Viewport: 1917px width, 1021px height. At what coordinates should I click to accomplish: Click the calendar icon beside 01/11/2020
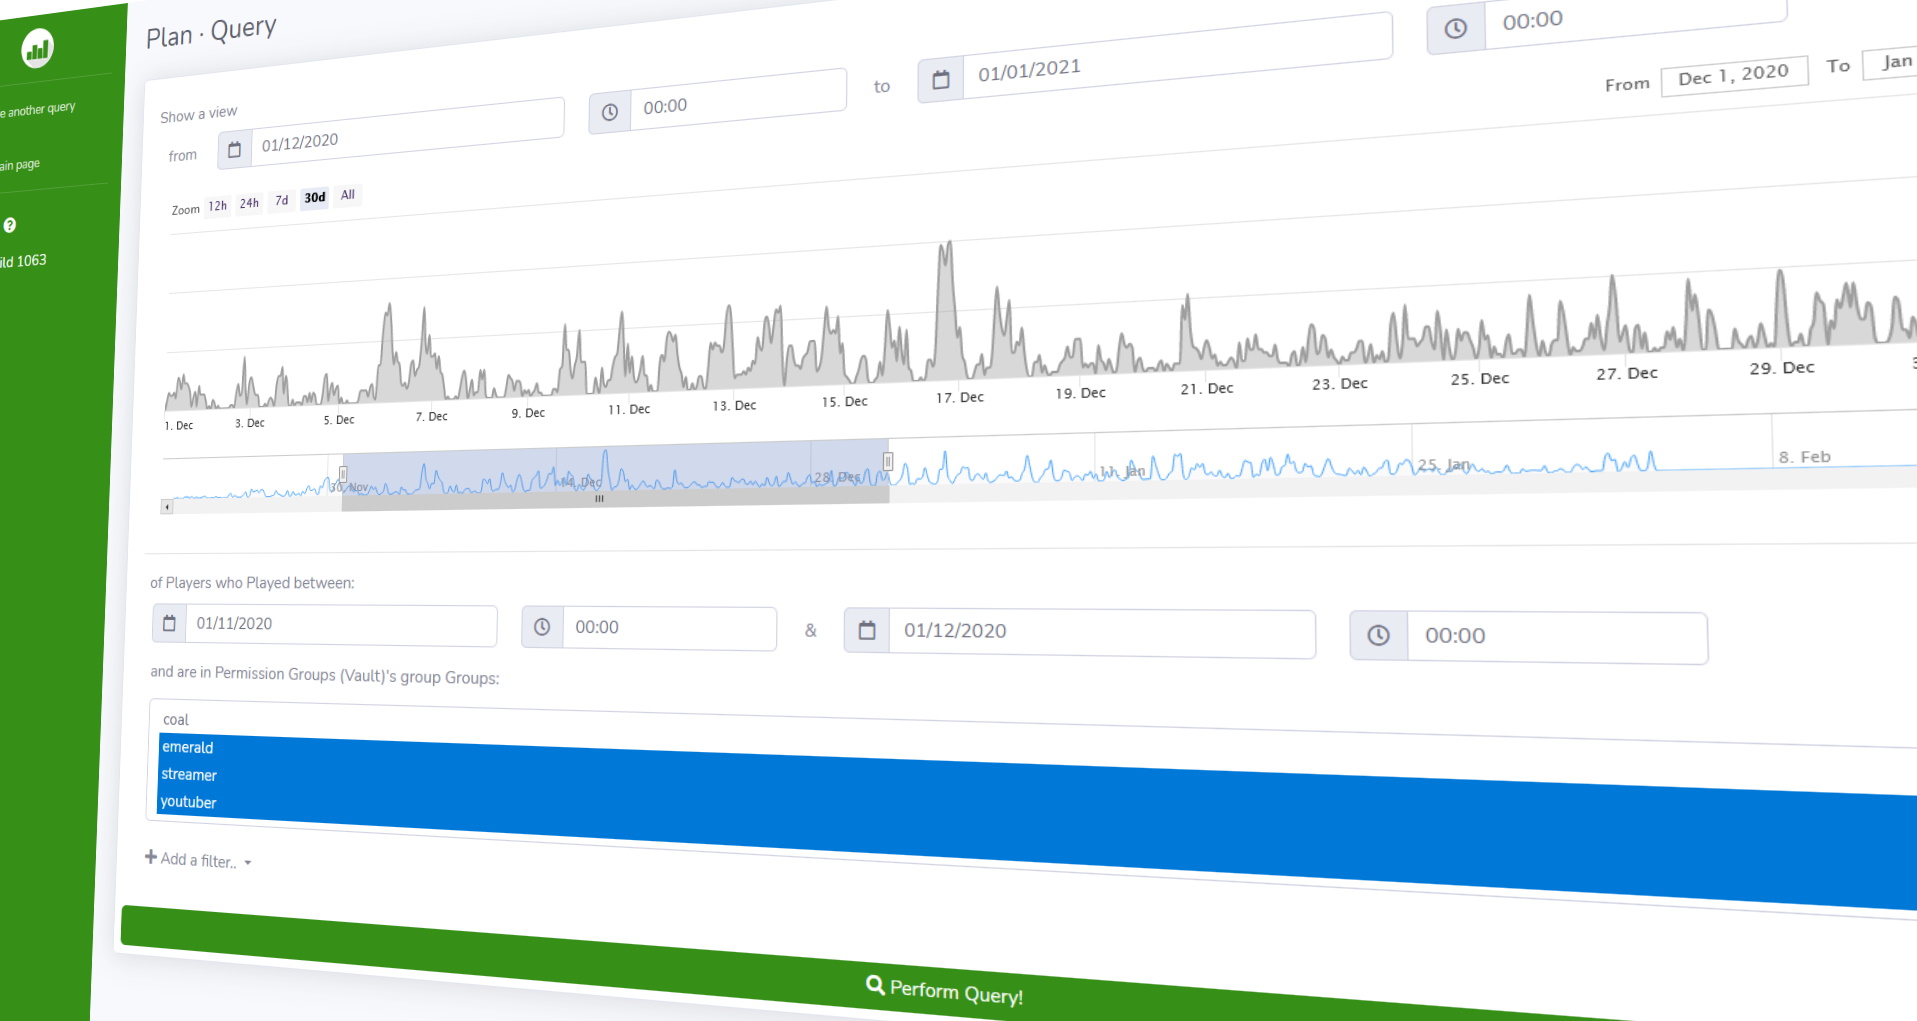tap(169, 621)
